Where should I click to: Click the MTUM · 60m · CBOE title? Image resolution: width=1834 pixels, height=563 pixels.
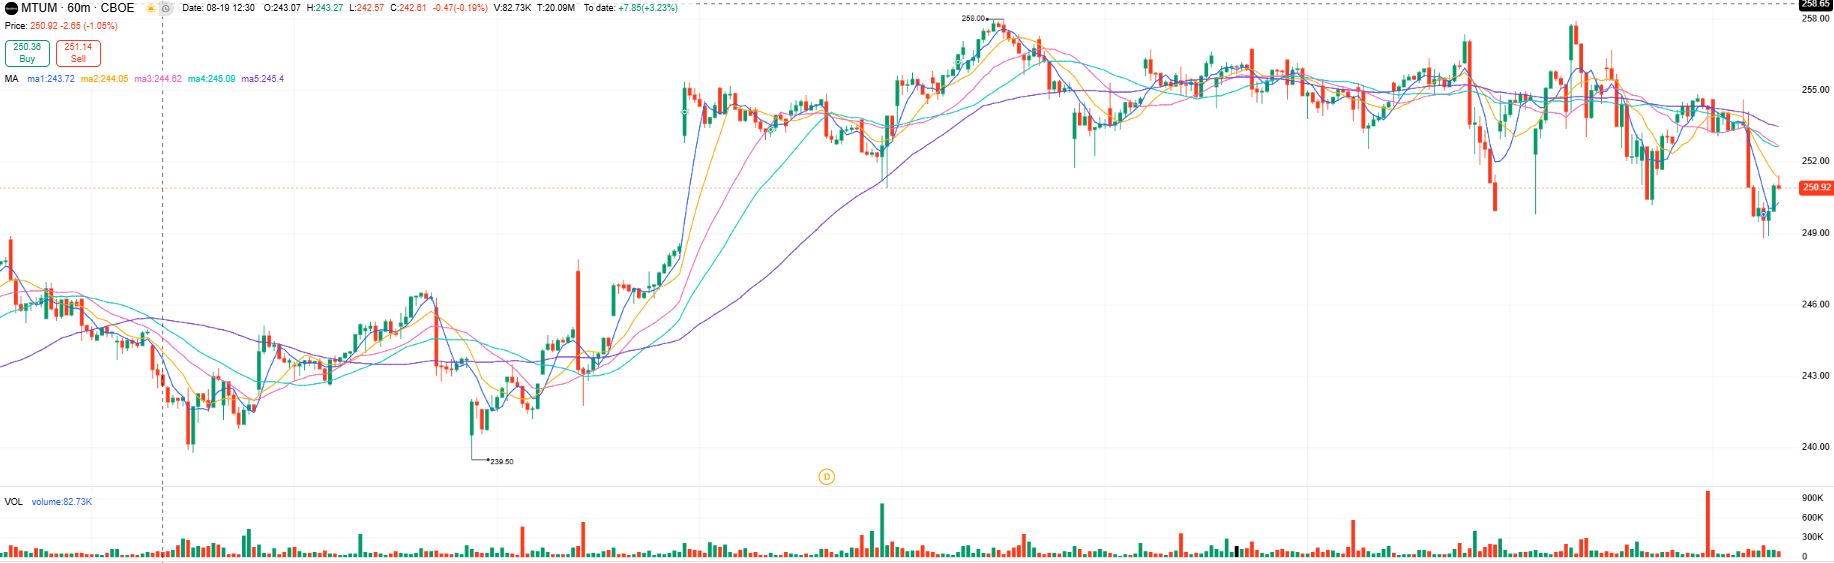click(77, 8)
